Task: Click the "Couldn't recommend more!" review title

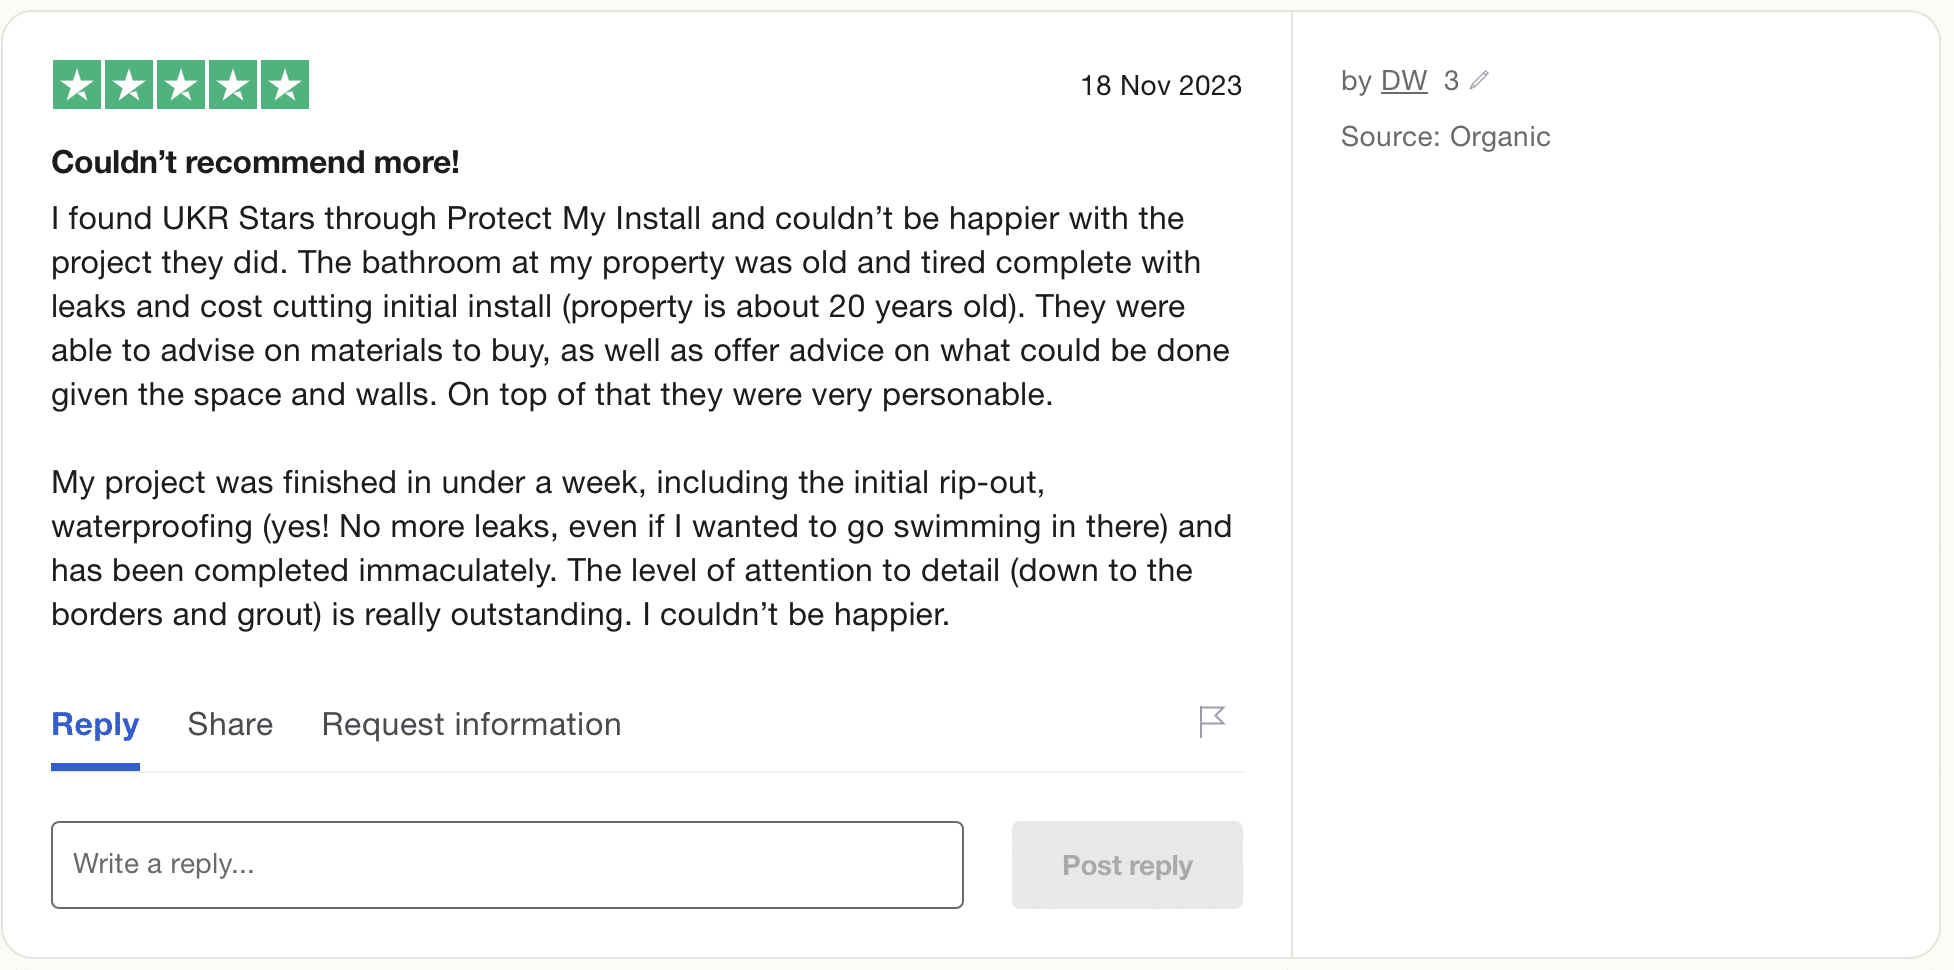Action: (255, 162)
